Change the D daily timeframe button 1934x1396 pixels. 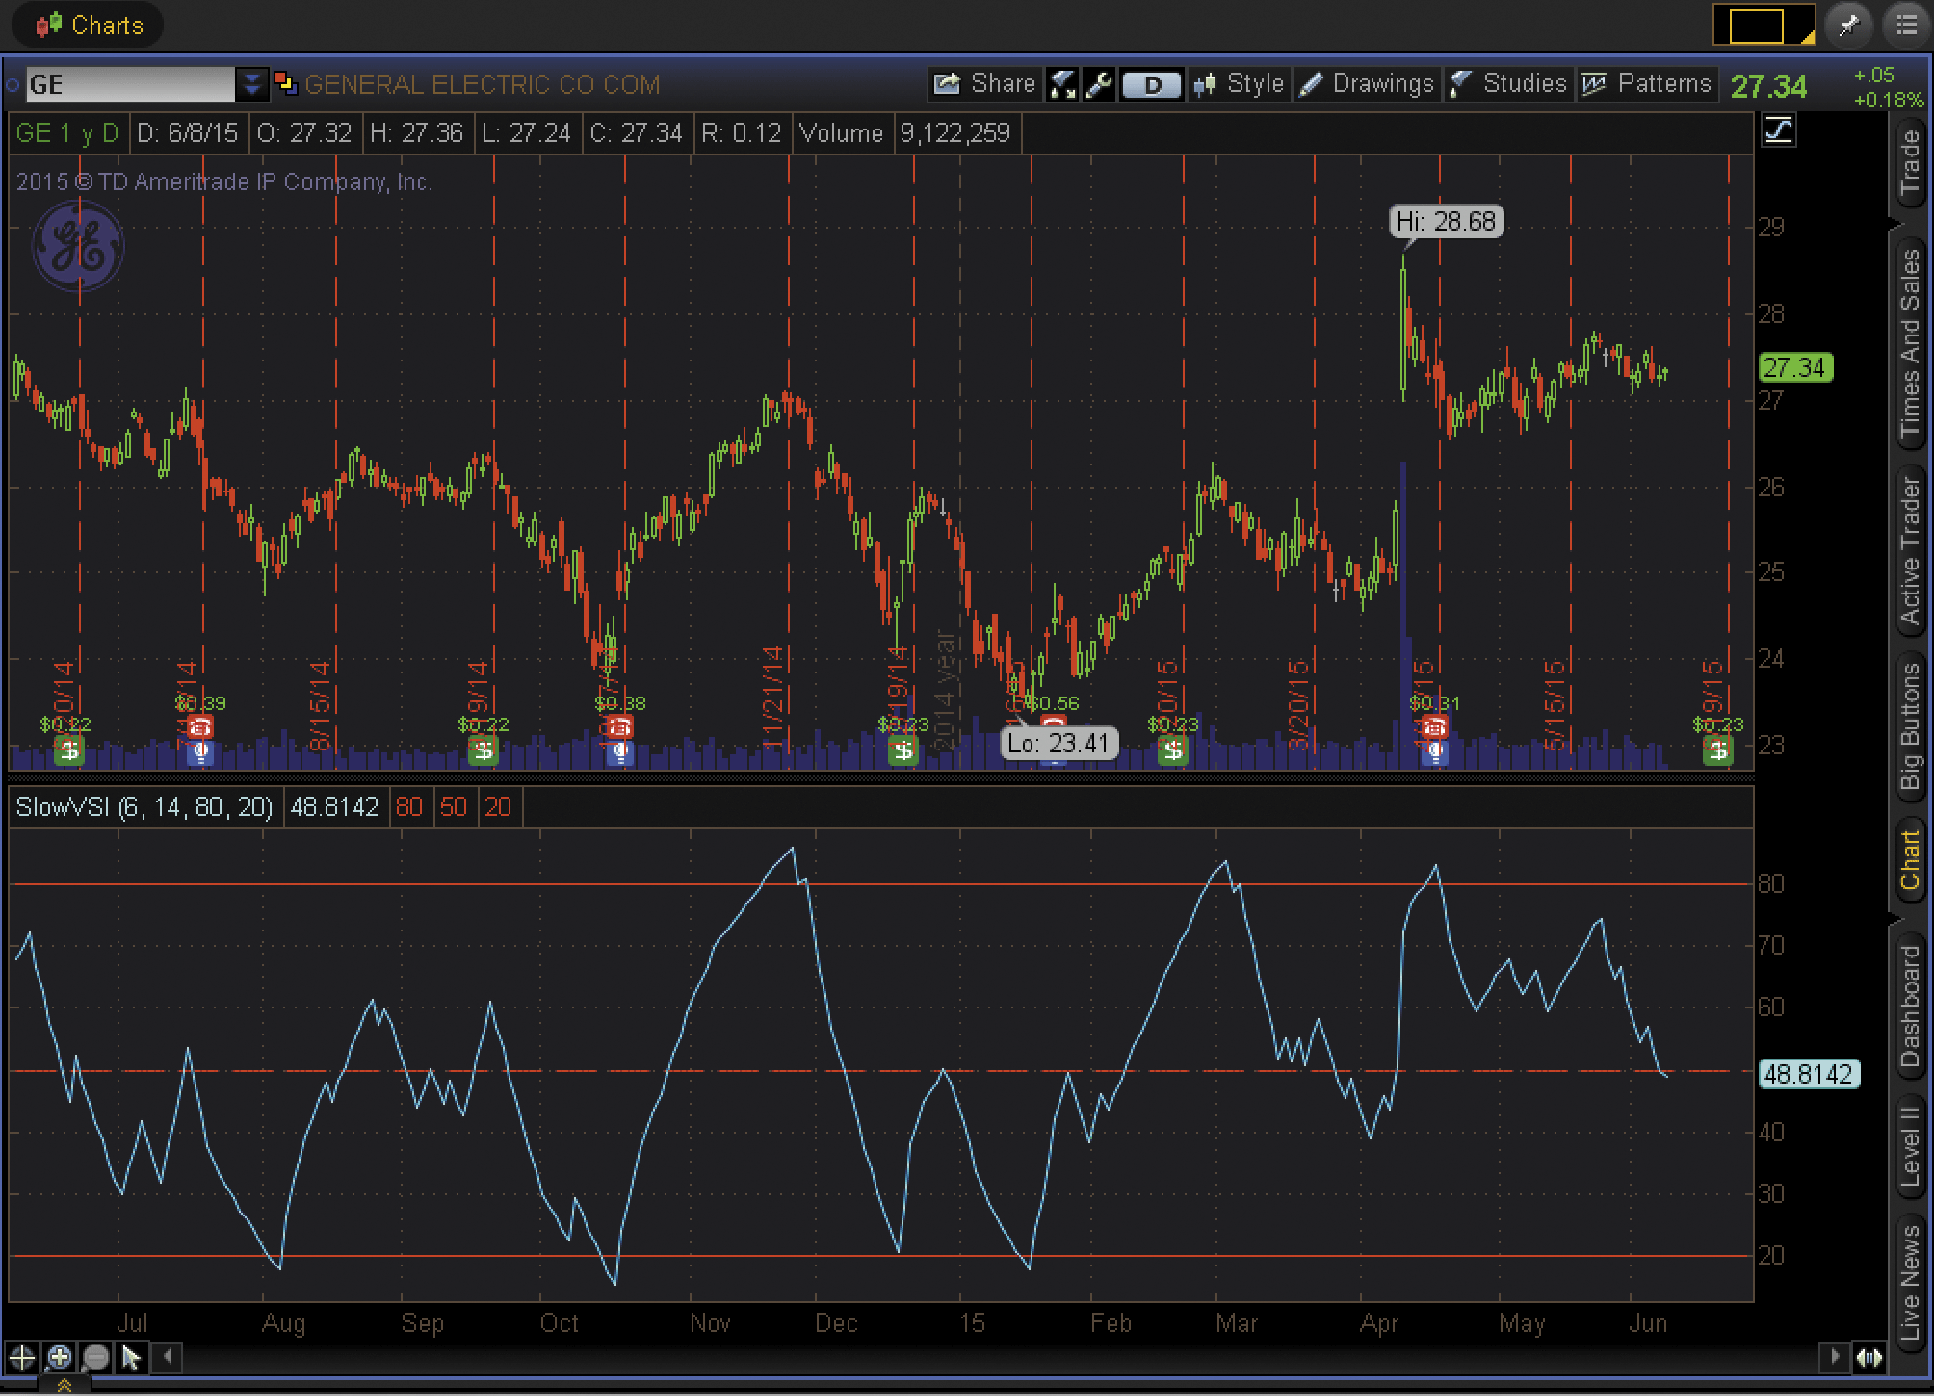pyautogui.click(x=1152, y=85)
